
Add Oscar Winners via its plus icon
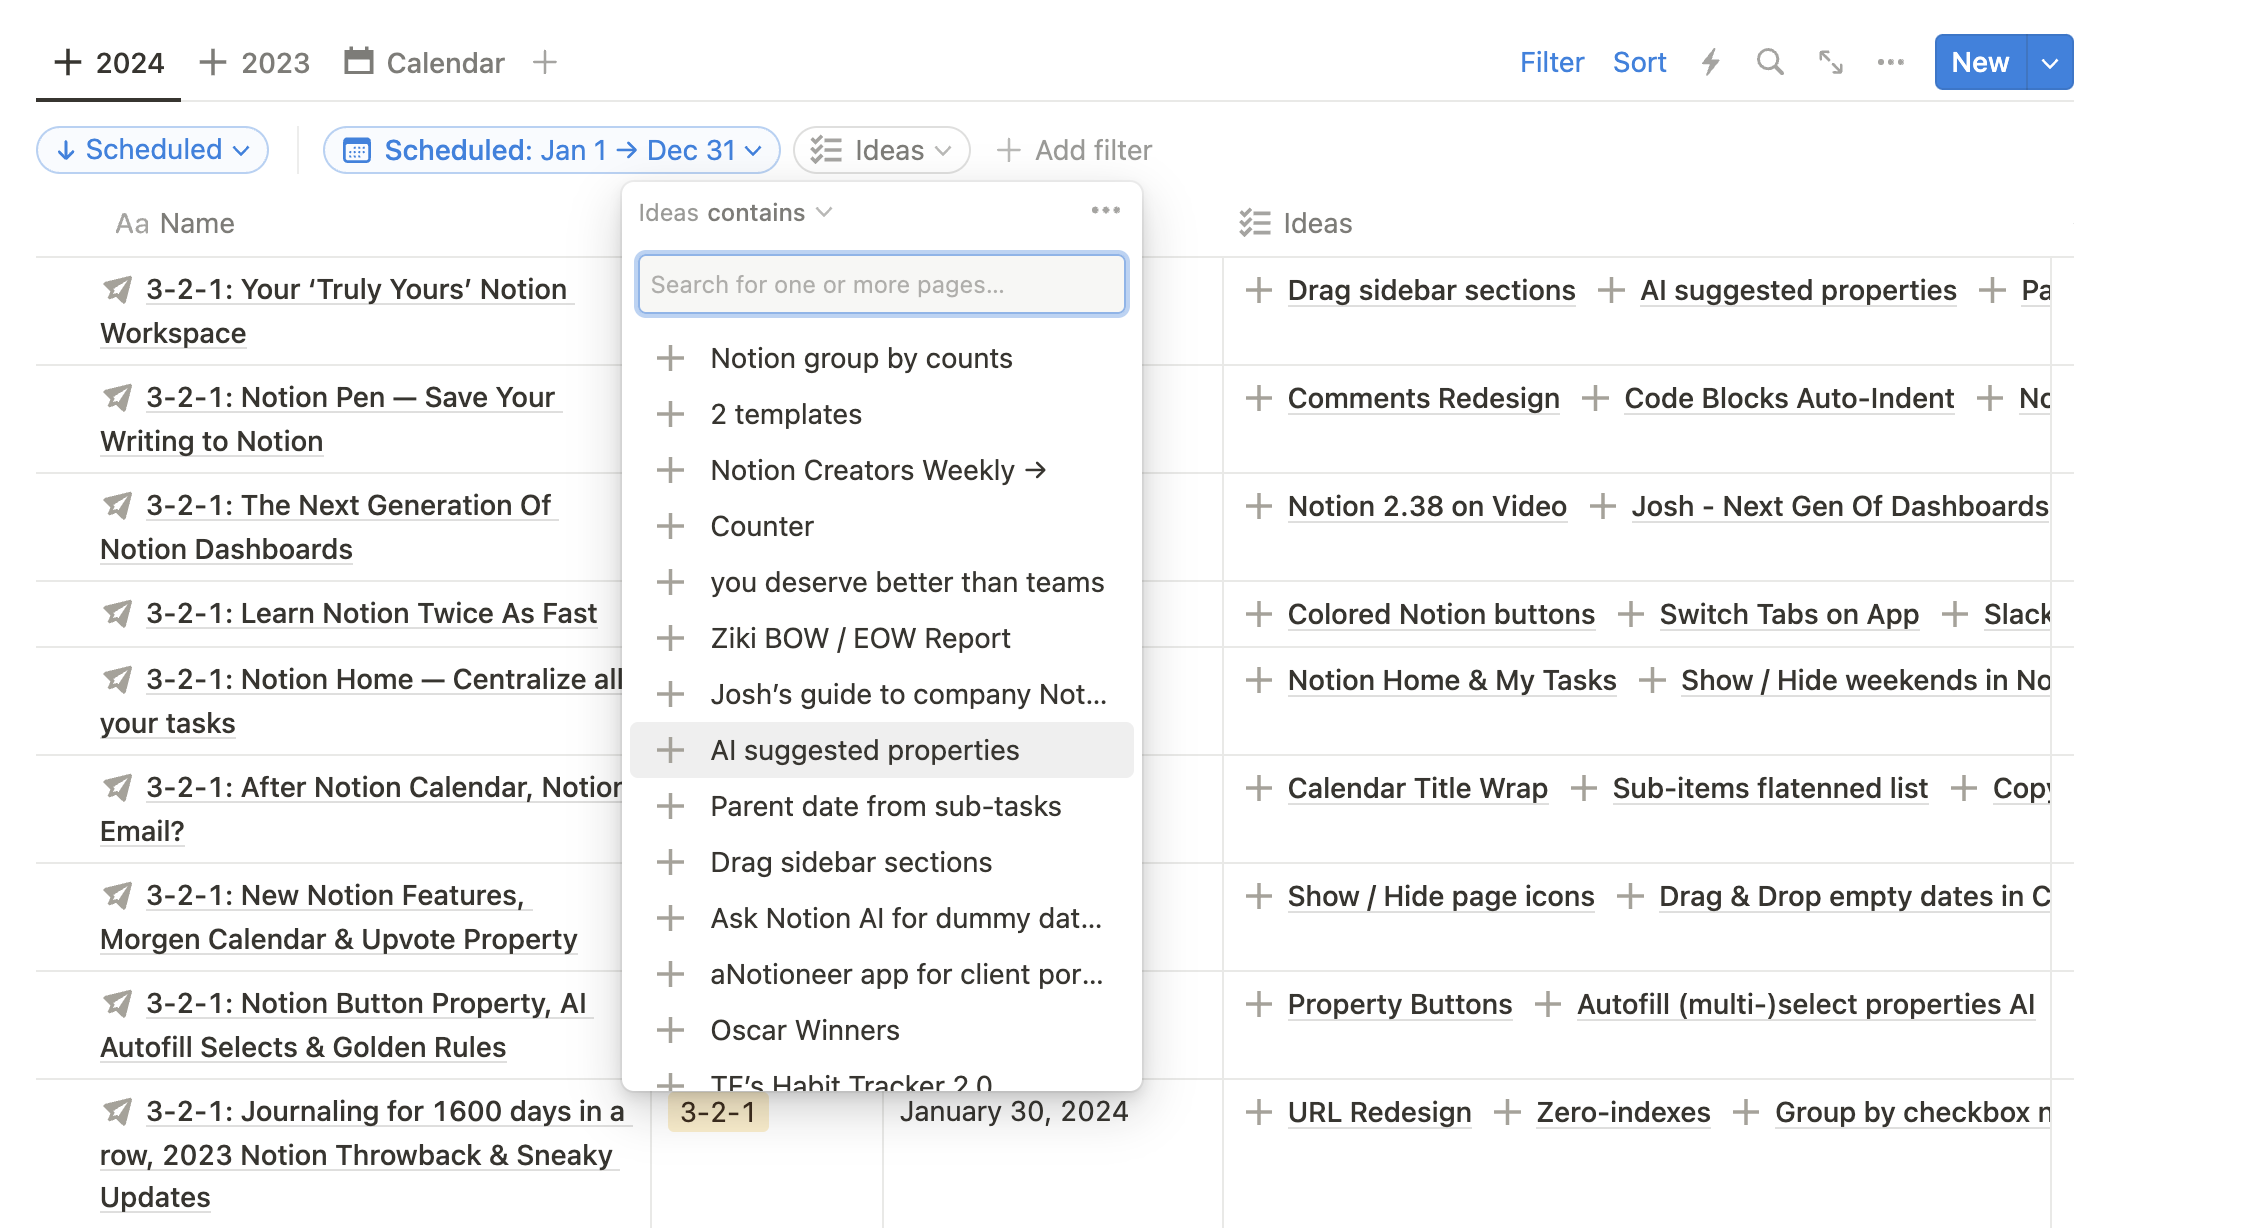point(670,1030)
